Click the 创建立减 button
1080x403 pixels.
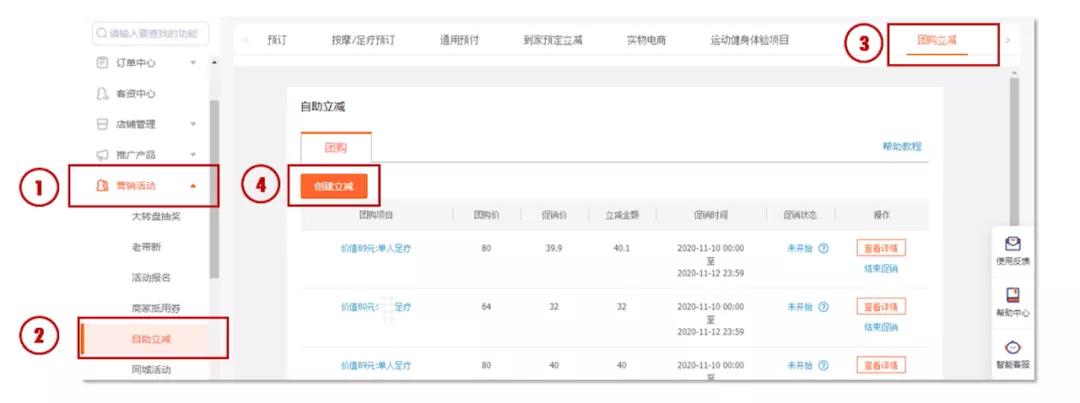[334, 186]
